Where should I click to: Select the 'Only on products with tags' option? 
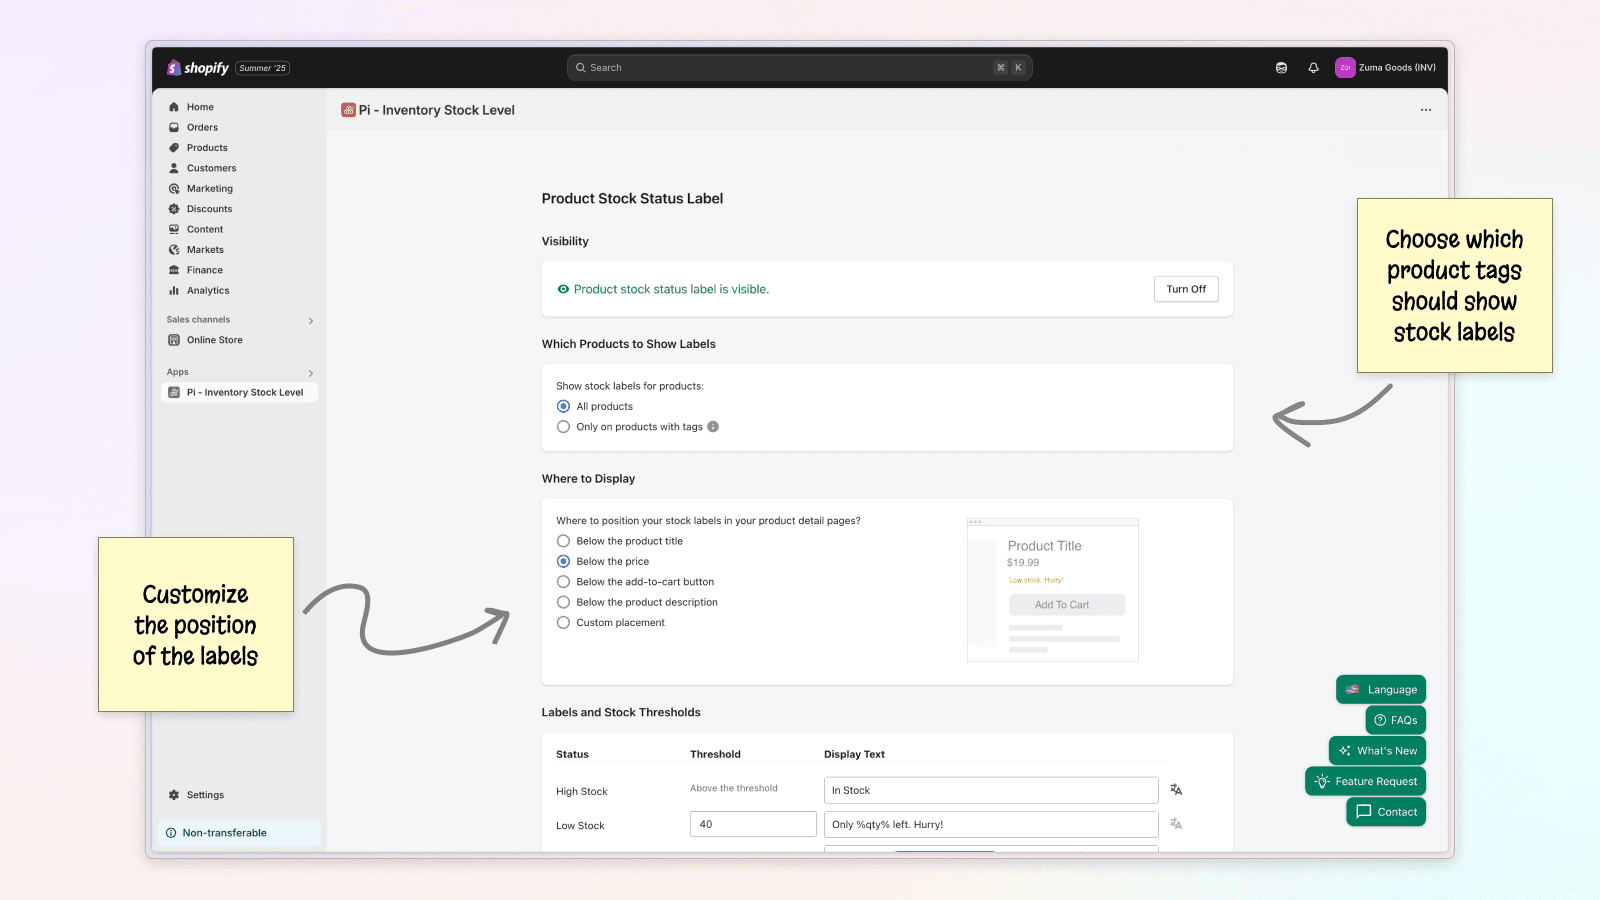(x=563, y=426)
